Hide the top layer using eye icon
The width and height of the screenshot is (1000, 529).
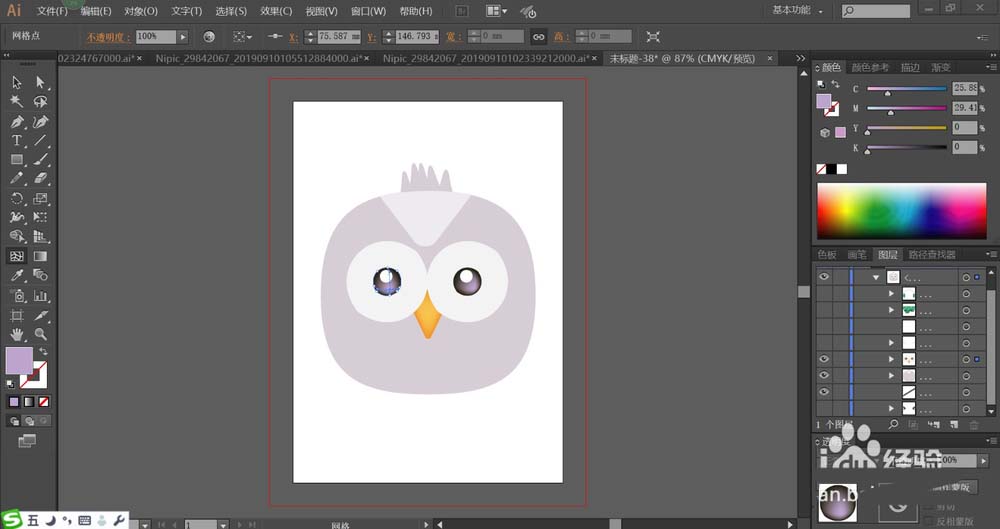coord(824,277)
